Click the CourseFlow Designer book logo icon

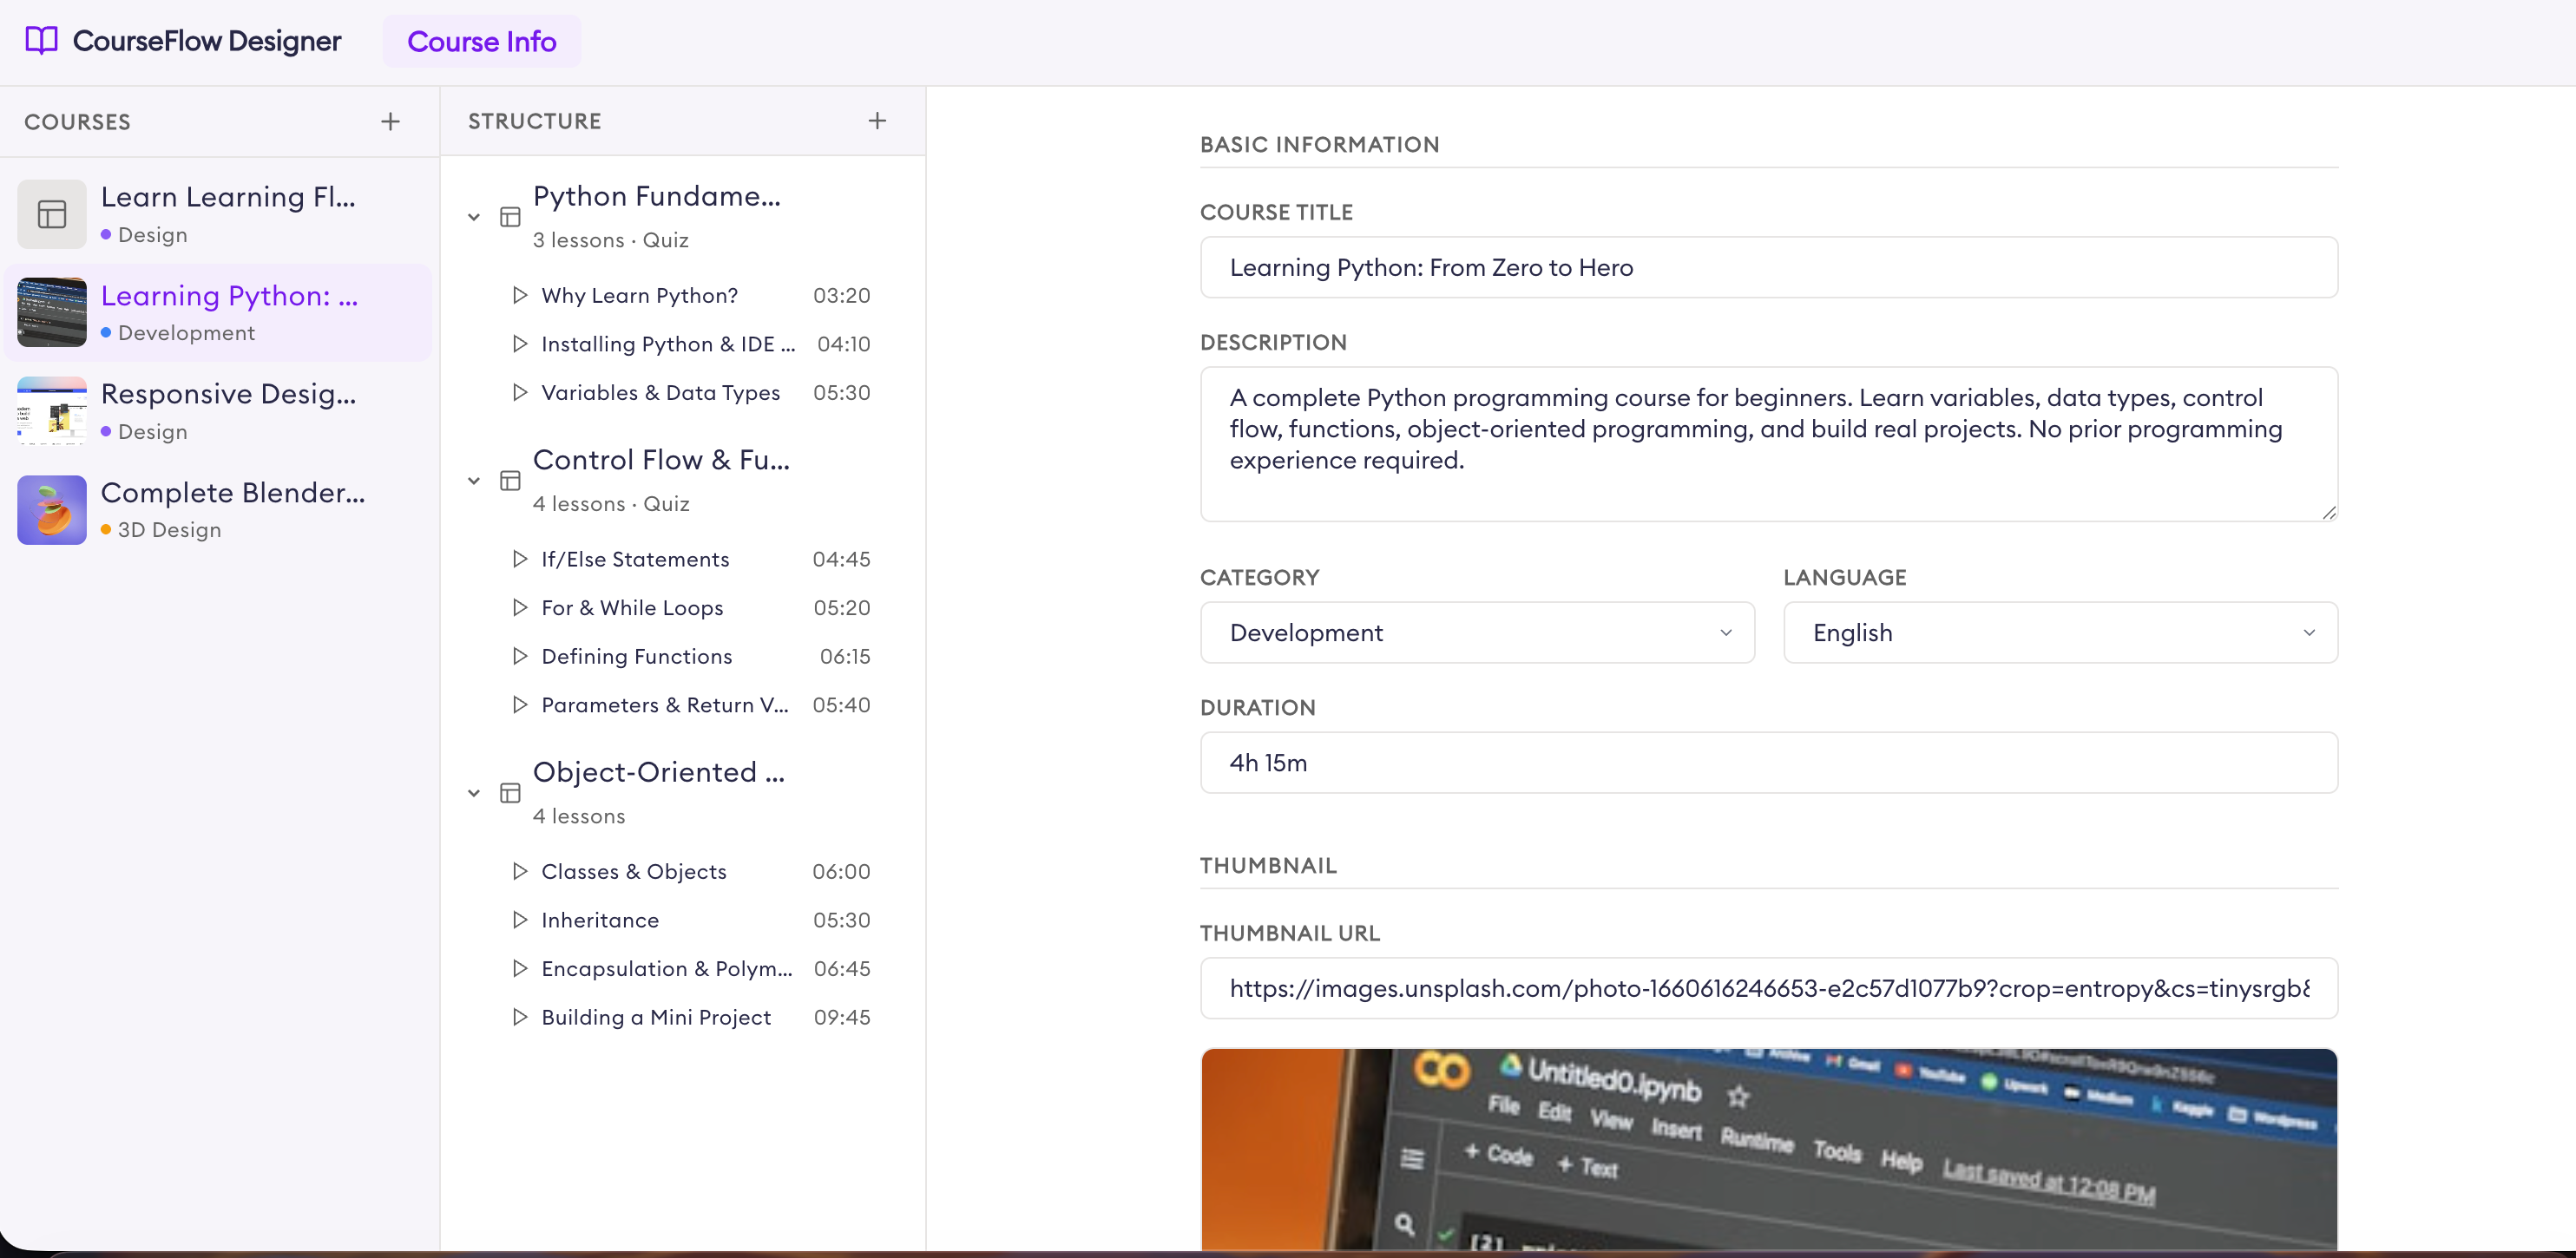pos(41,41)
